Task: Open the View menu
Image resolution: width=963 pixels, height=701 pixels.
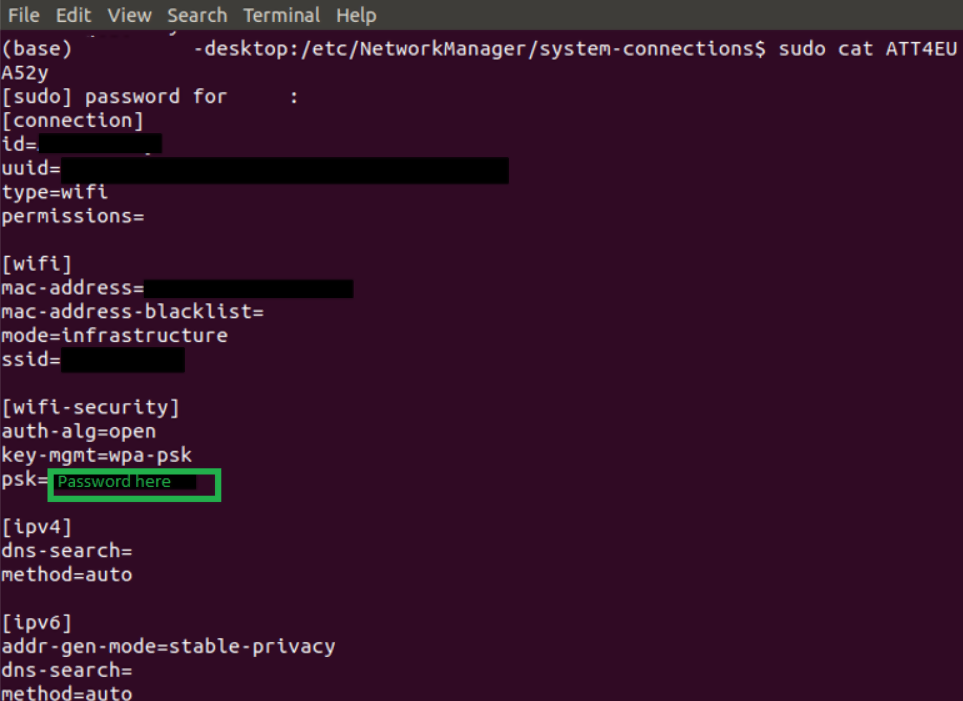Action: [129, 15]
